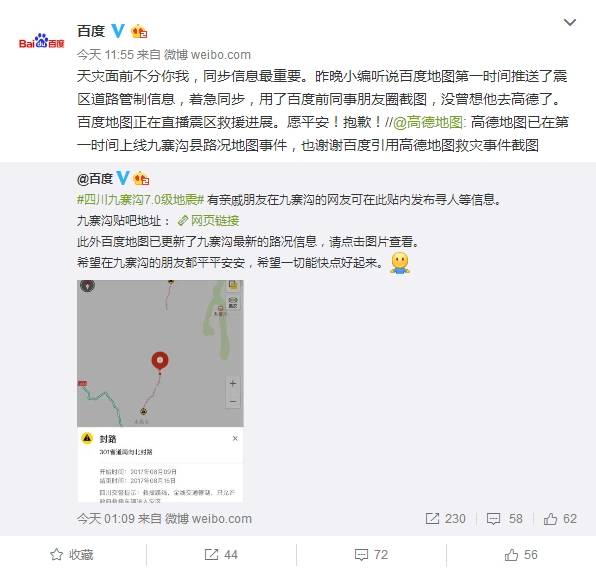Open the quoted @百度 account link

(95, 178)
